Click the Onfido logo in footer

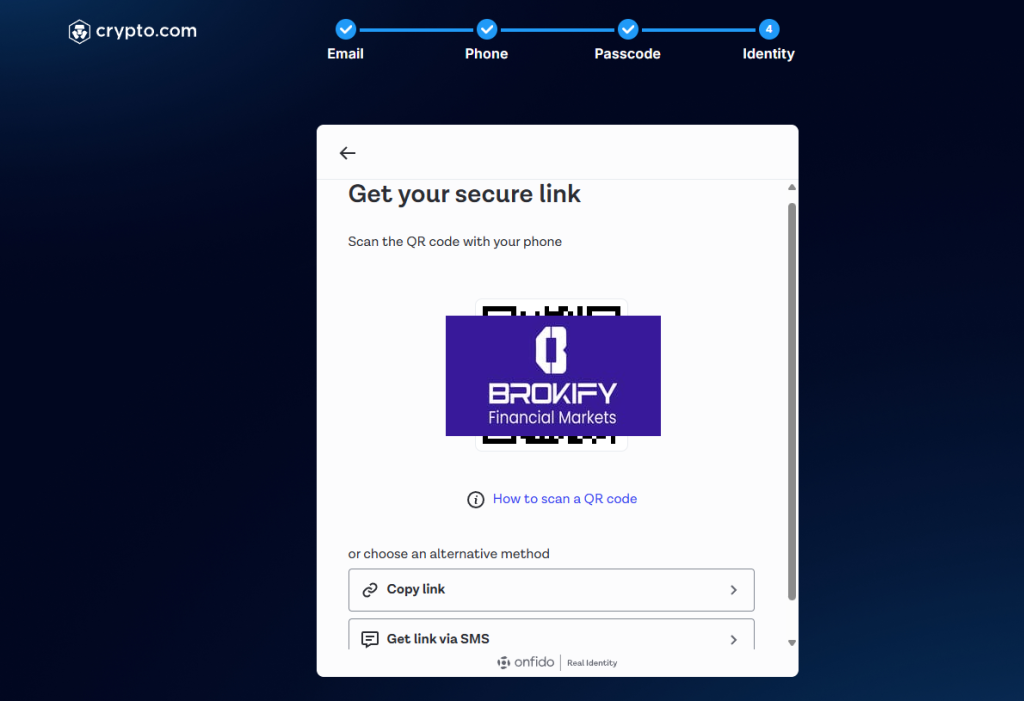526,663
